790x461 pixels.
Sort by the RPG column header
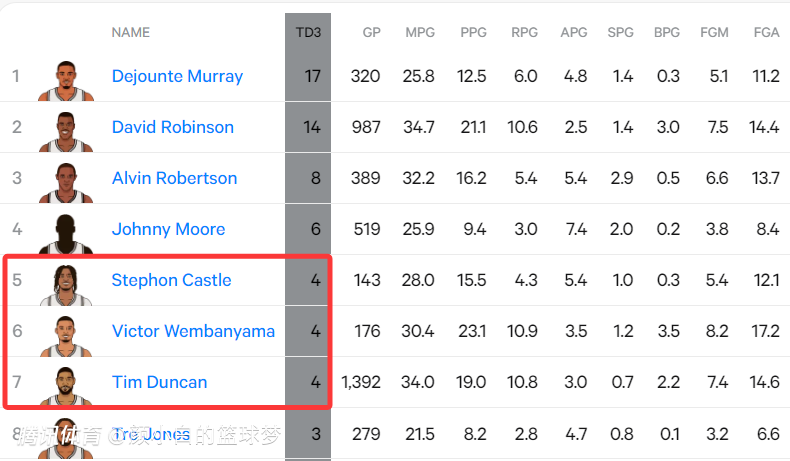(x=524, y=32)
